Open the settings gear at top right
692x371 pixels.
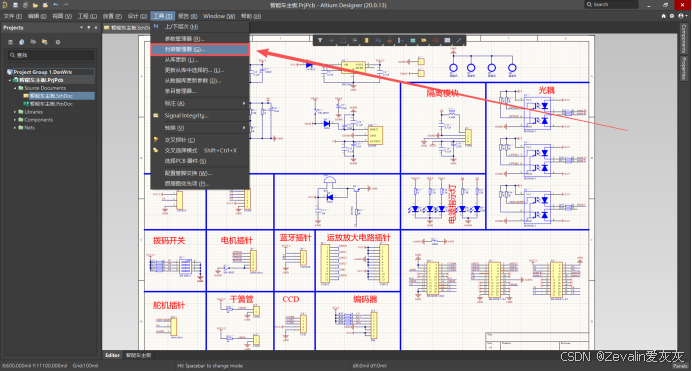tap(672, 16)
